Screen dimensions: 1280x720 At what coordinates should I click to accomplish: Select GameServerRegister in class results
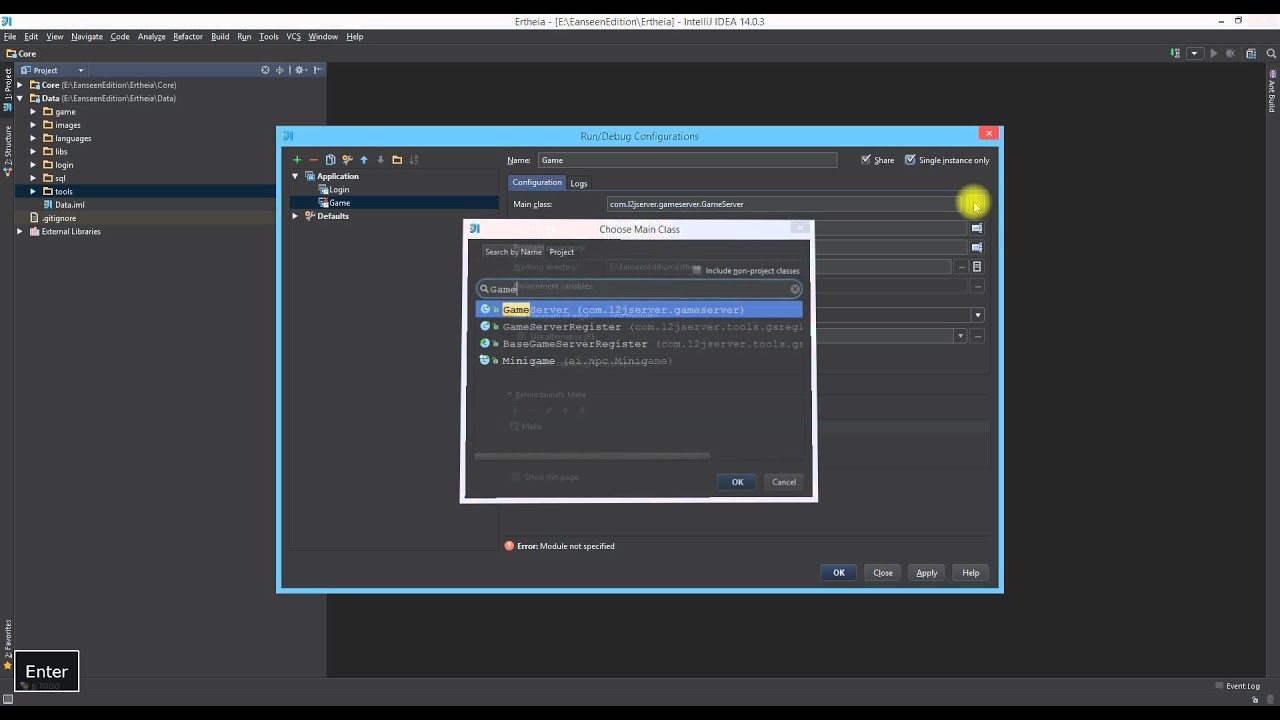639,327
